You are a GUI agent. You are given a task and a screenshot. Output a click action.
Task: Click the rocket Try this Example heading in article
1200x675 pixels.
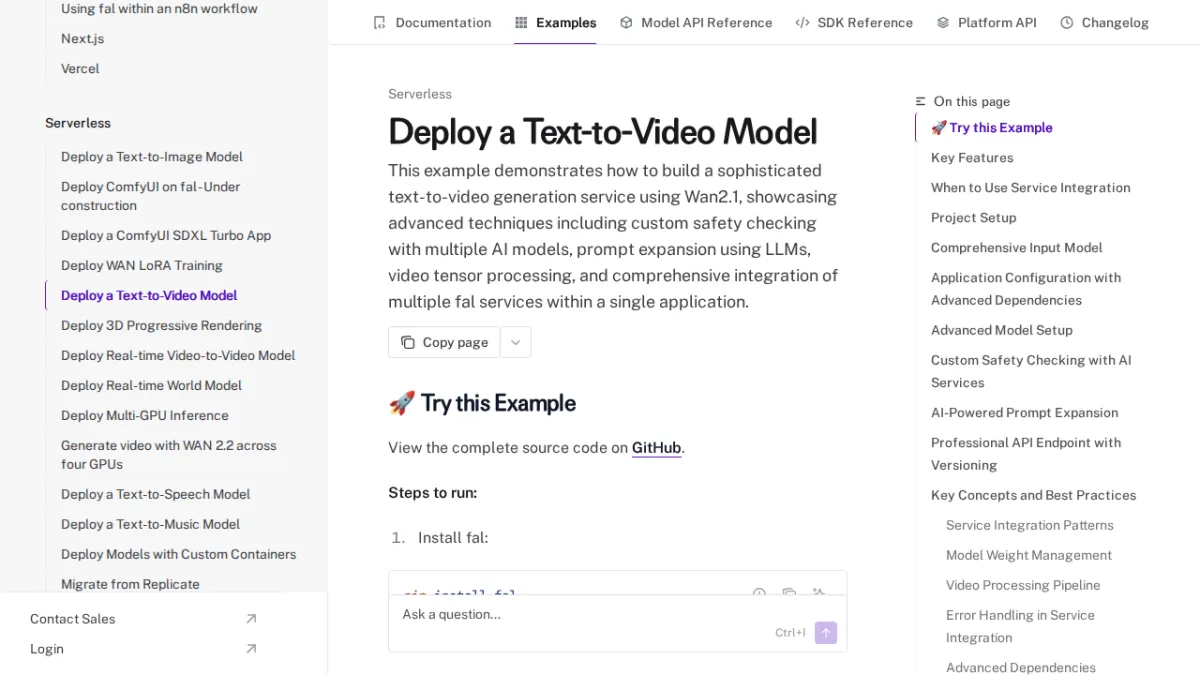482,403
